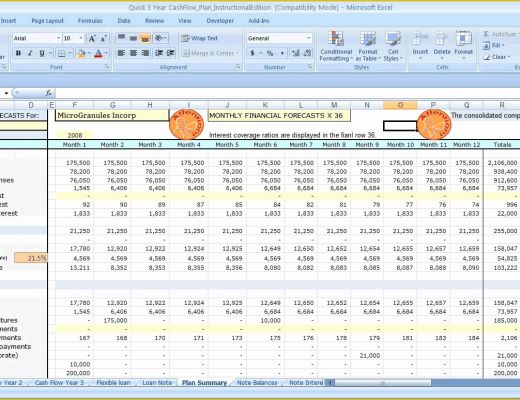
Task: Open the General number format dropdown
Action: 309,38
